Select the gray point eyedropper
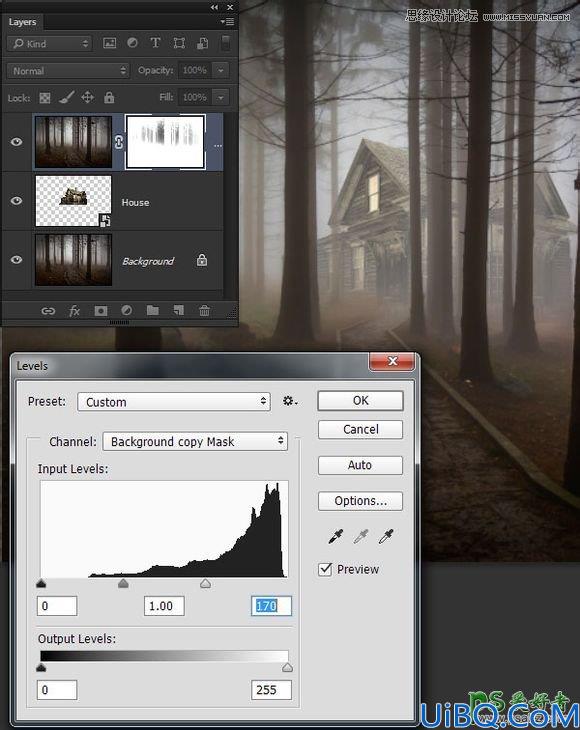This screenshot has height=730, width=580. click(360, 537)
